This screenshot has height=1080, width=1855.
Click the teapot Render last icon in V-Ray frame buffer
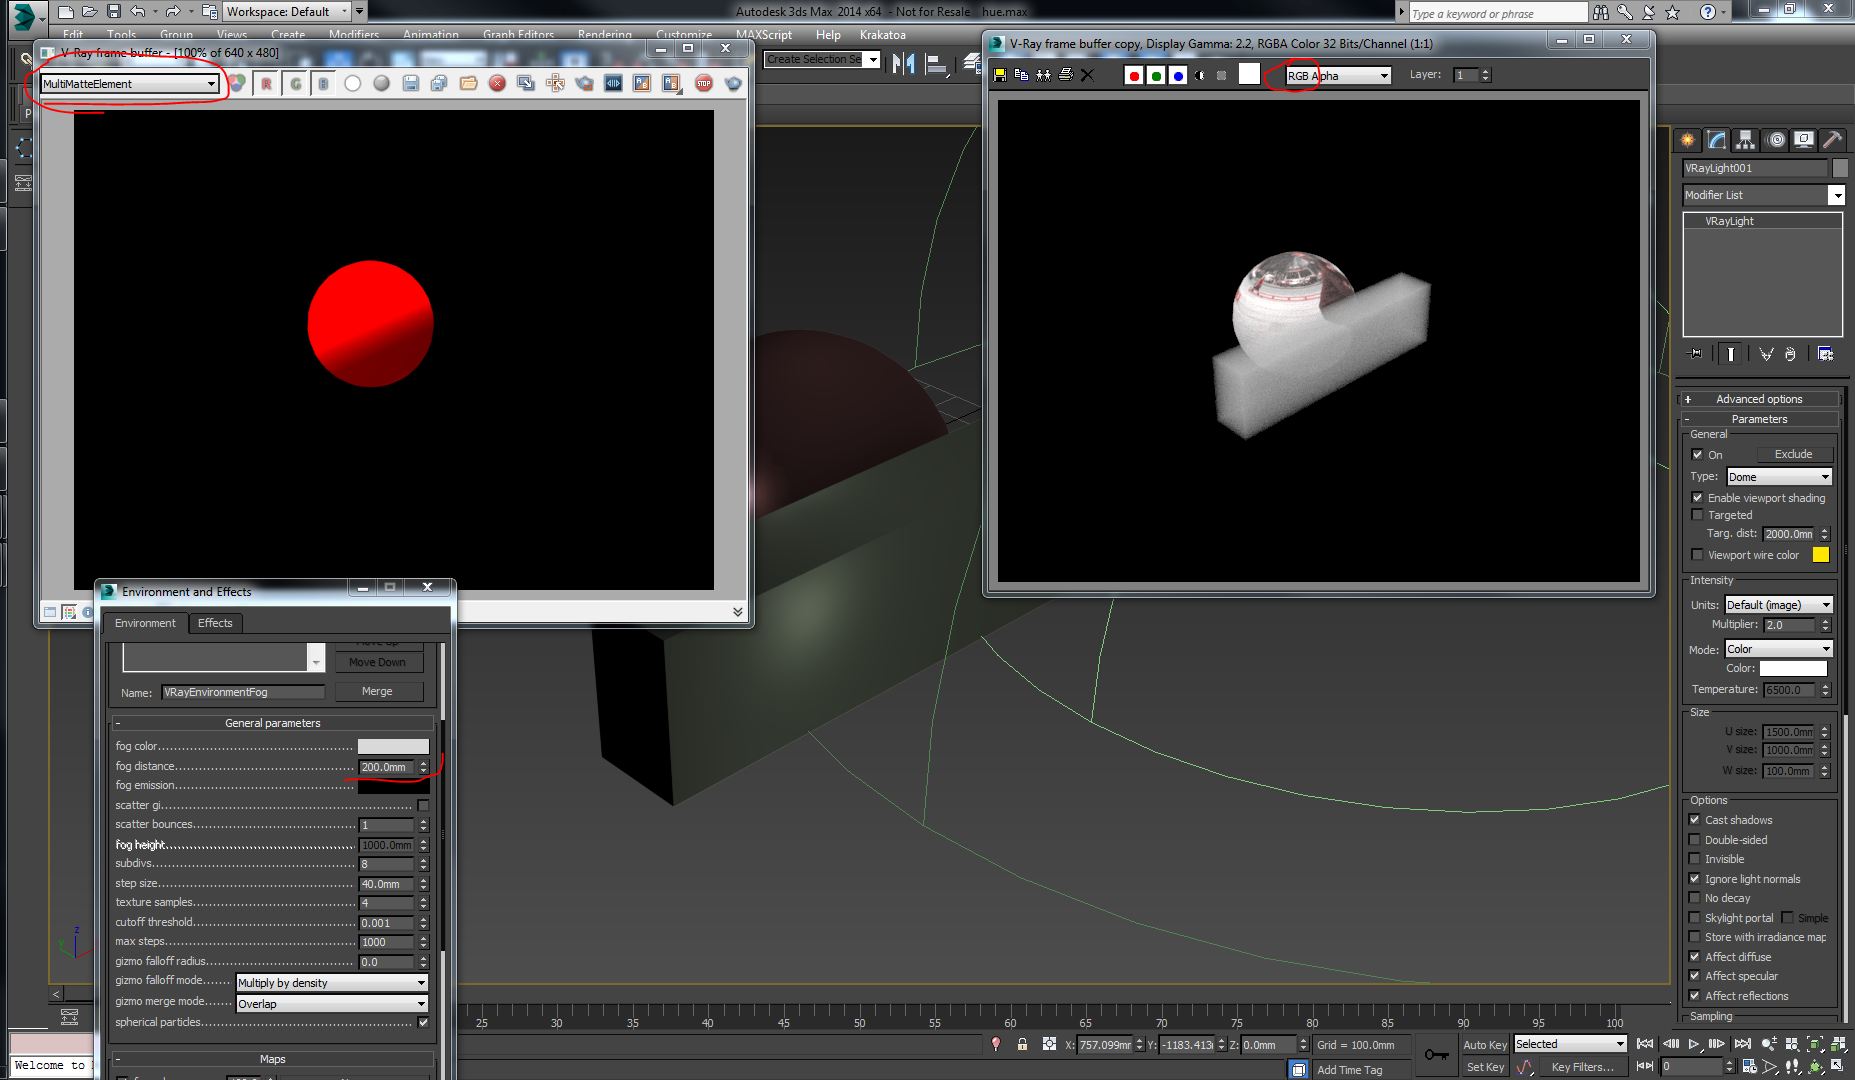point(733,84)
